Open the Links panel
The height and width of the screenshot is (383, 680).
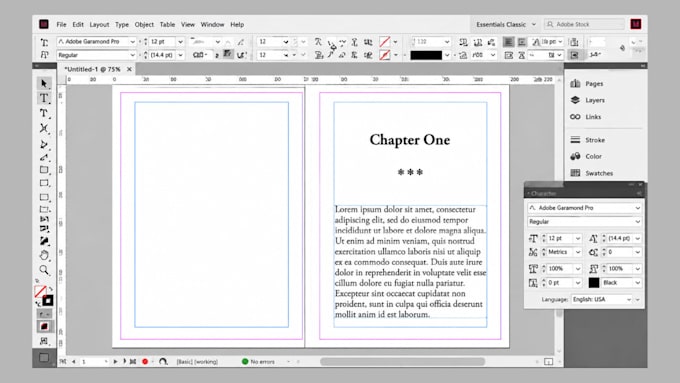pos(585,117)
